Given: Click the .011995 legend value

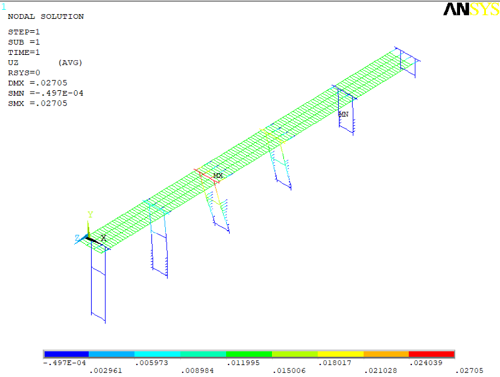Looking at the screenshot, I should click(243, 363).
